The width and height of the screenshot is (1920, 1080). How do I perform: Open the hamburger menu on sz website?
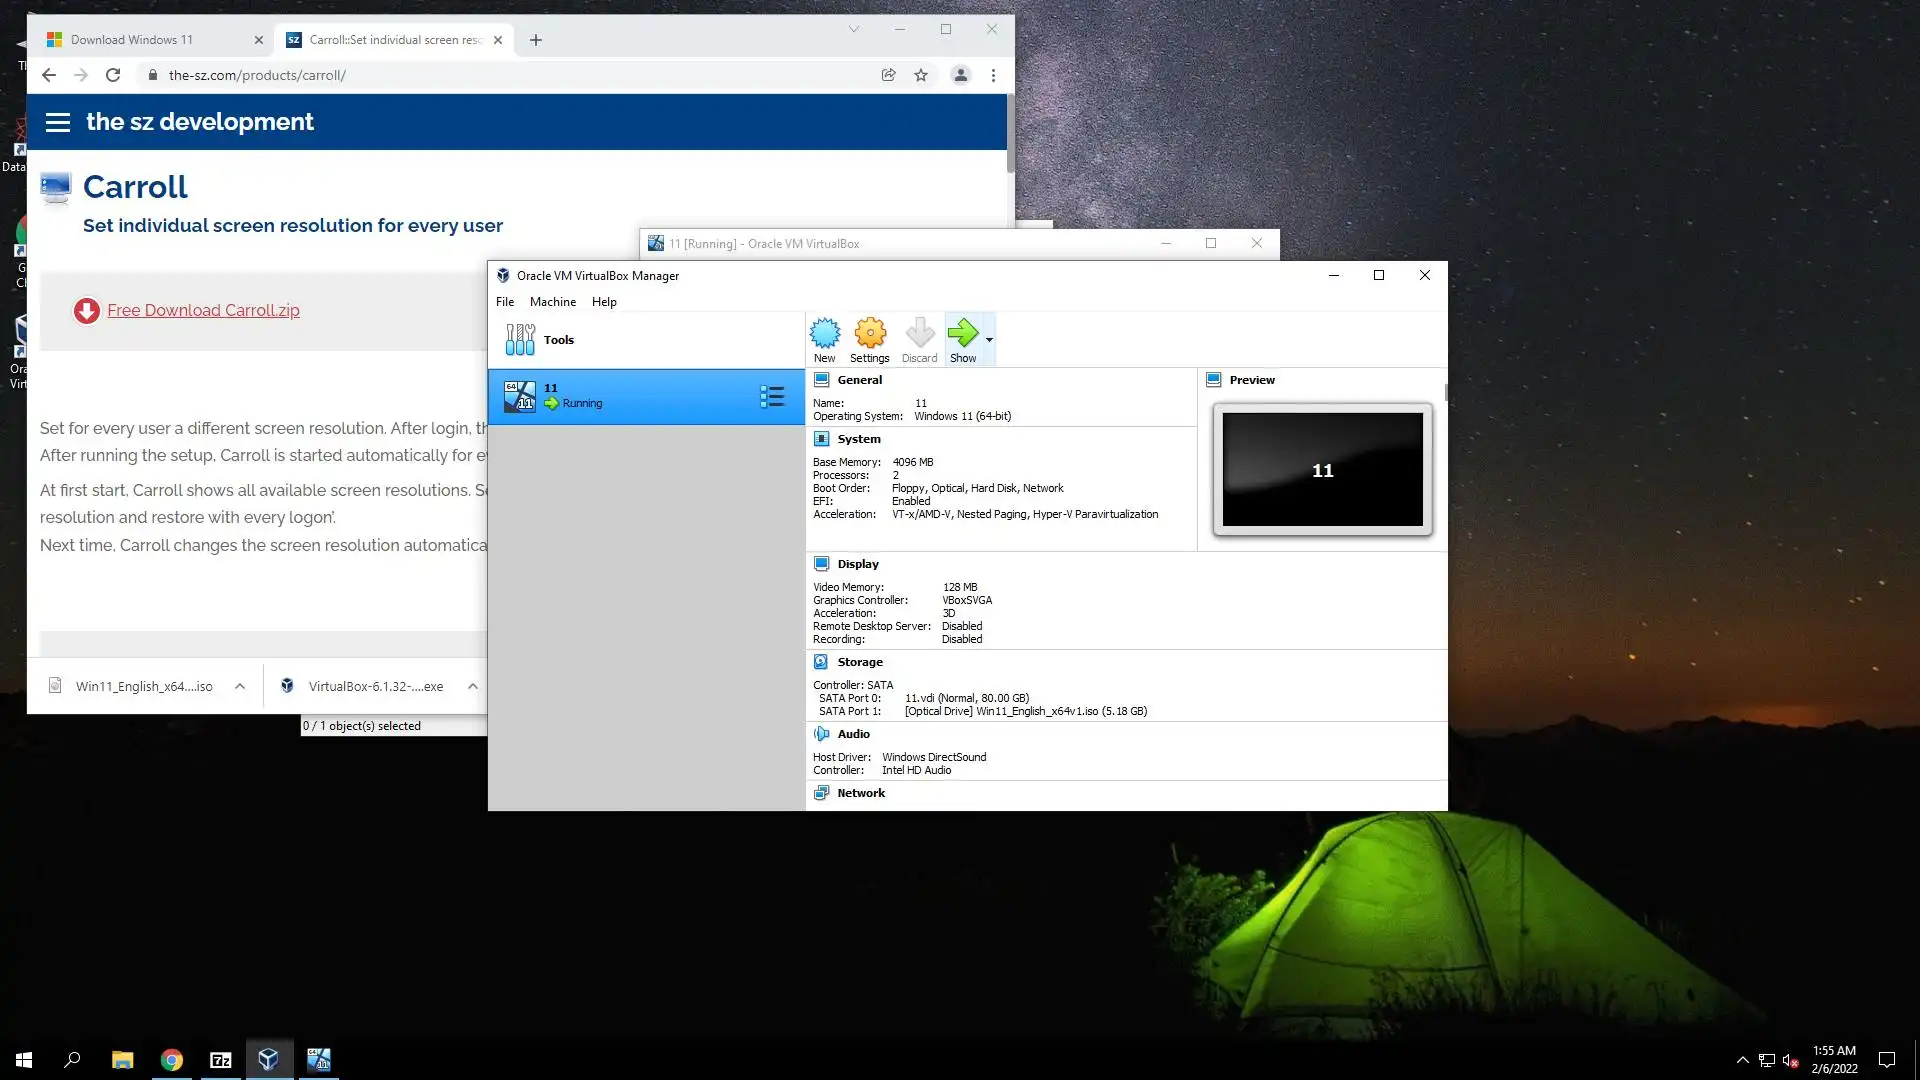click(x=58, y=122)
